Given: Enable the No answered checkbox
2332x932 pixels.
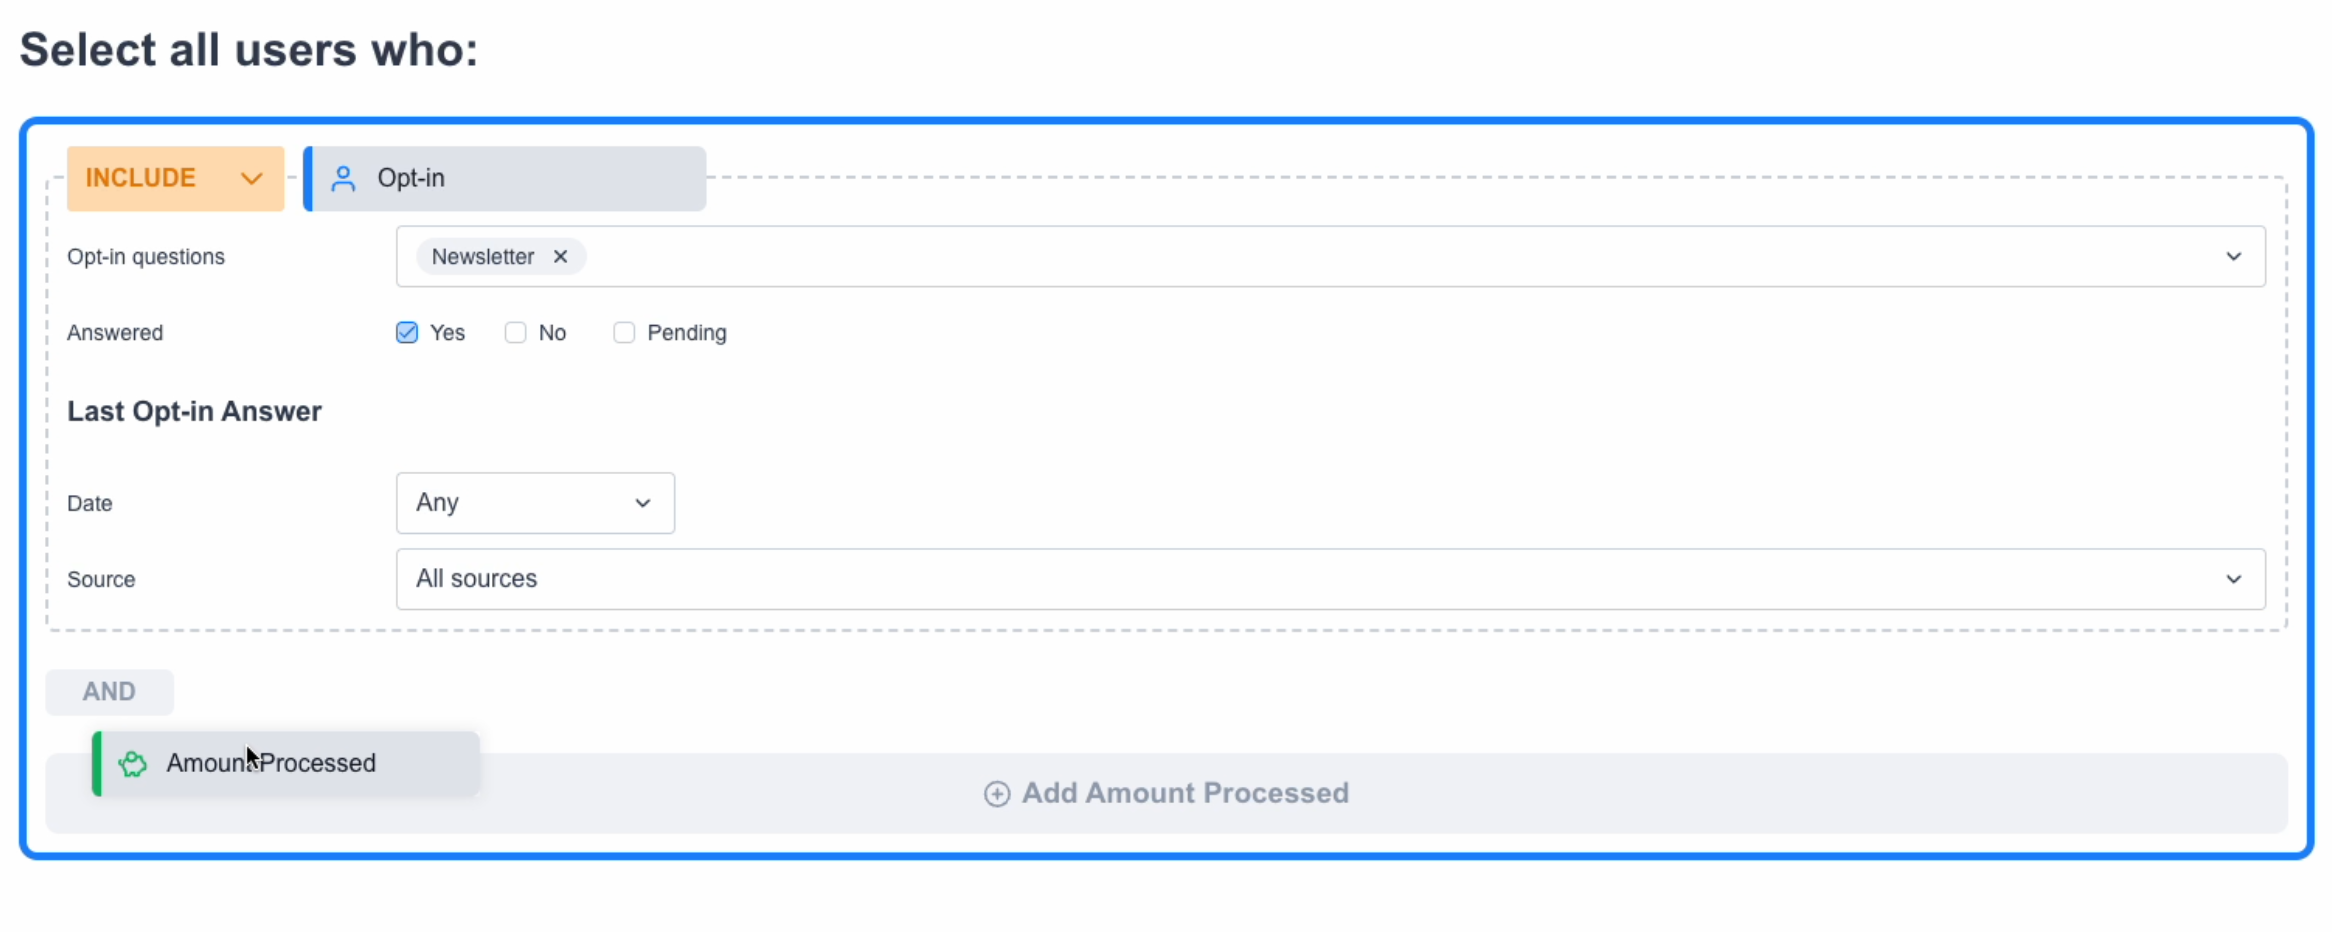Looking at the screenshot, I should click(x=515, y=333).
